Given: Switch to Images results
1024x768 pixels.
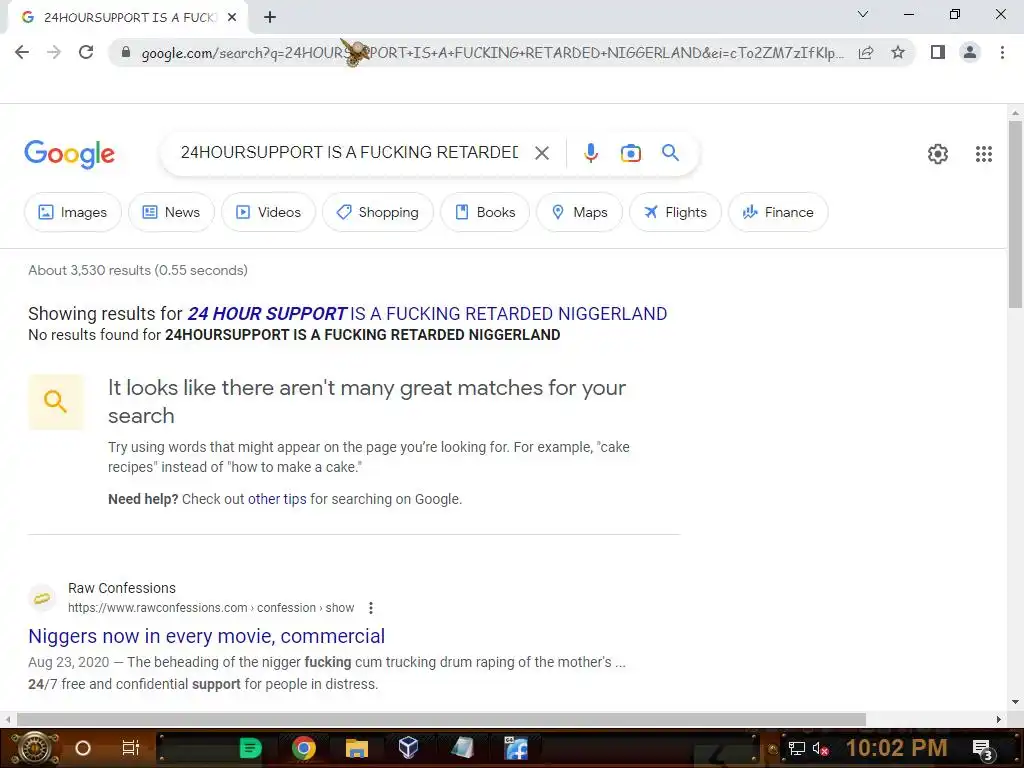Looking at the screenshot, I should (x=72, y=212).
